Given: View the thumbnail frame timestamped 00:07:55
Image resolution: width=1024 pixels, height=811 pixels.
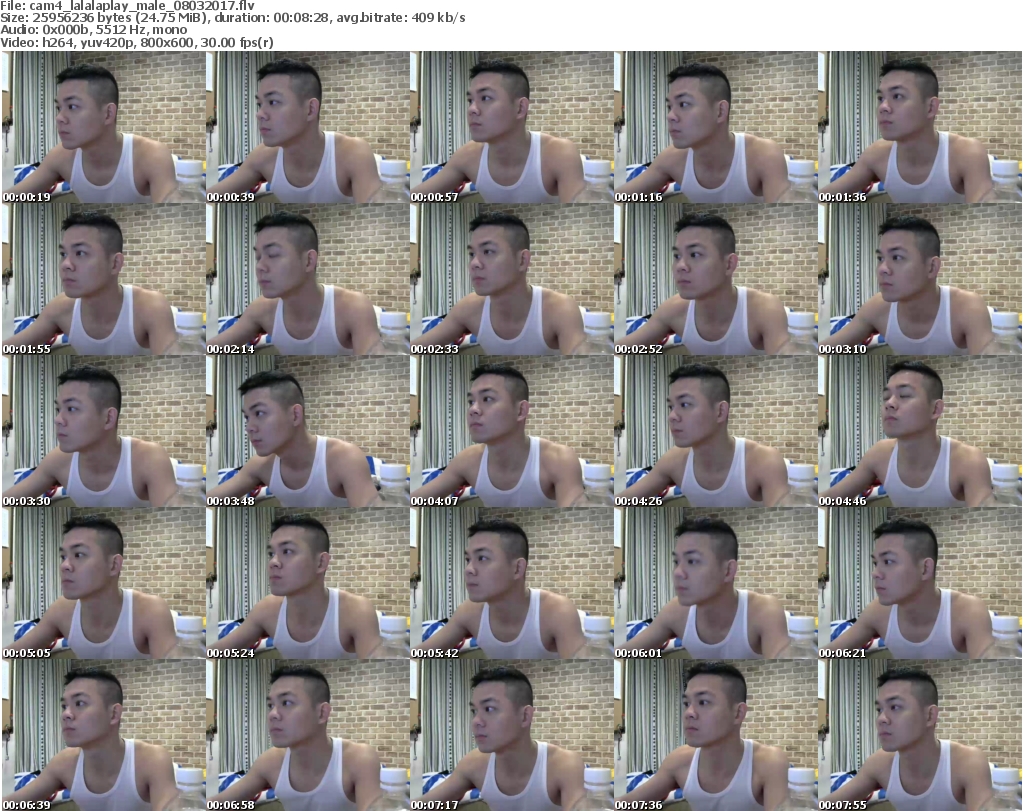Looking at the screenshot, I should (920, 735).
